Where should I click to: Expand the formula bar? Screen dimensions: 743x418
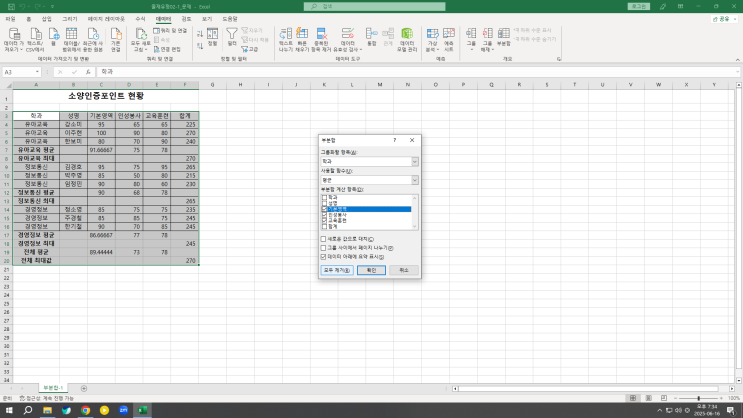[x=737, y=72]
